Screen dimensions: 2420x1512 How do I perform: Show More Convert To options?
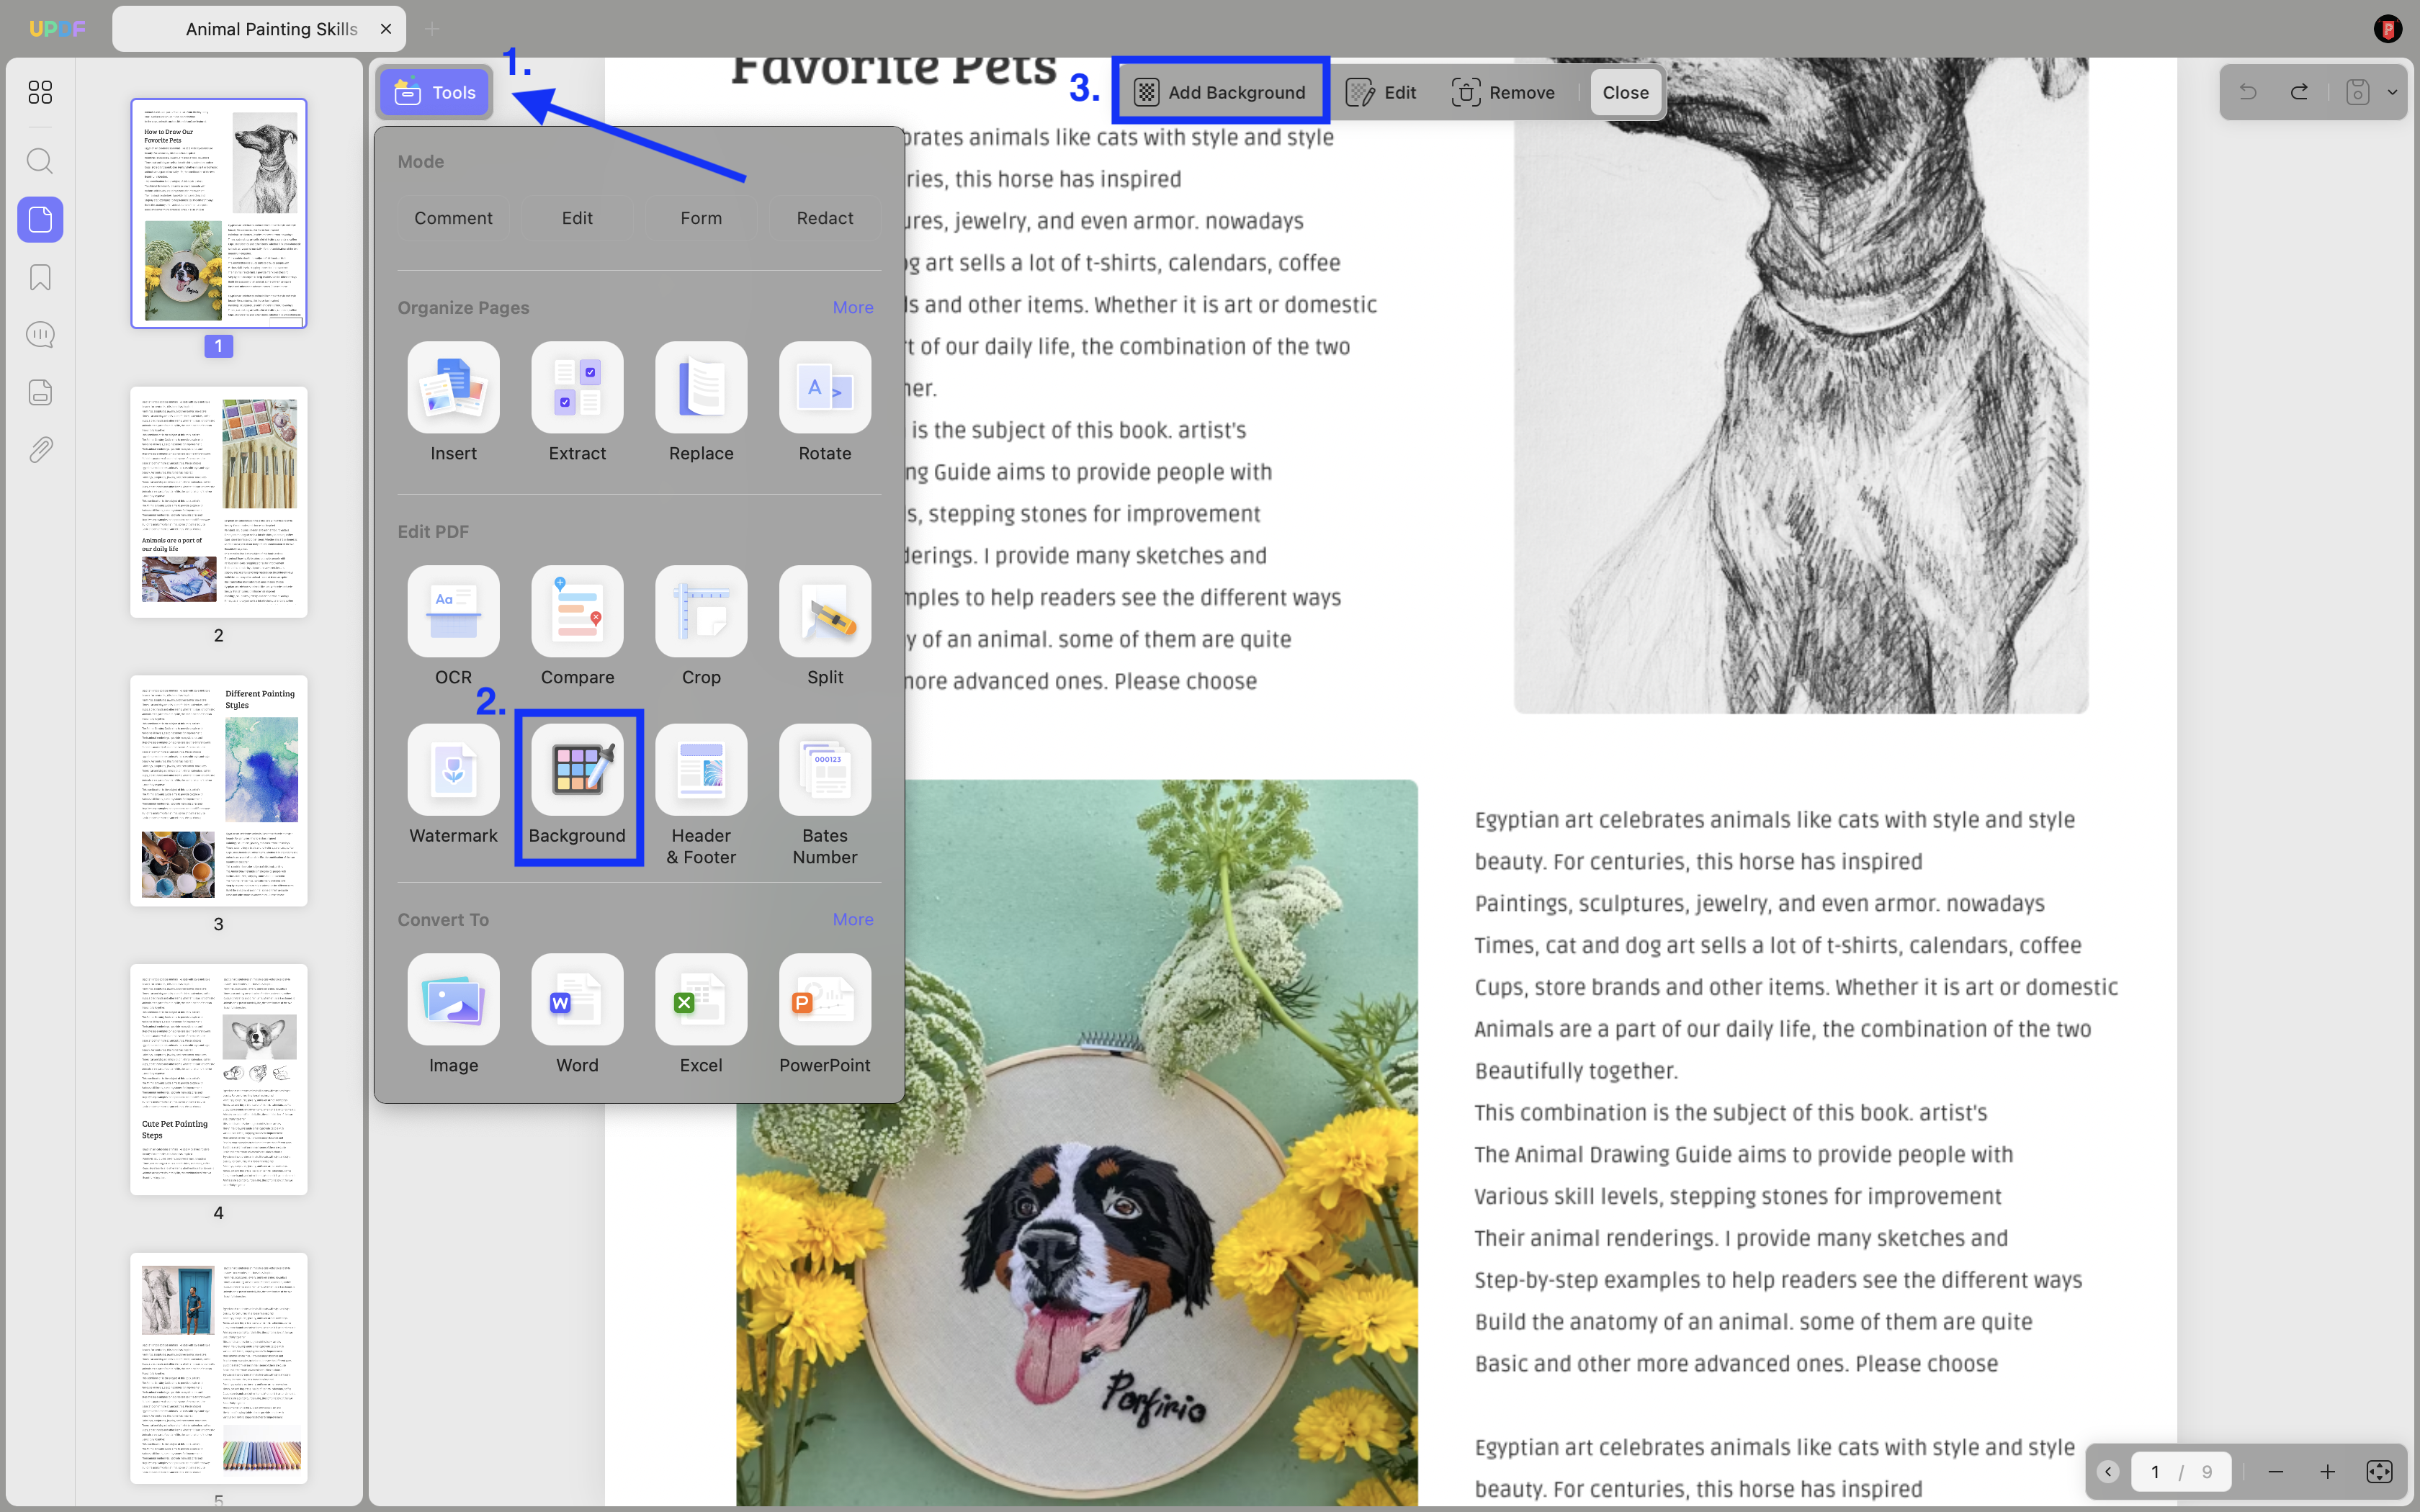[x=853, y=919]
